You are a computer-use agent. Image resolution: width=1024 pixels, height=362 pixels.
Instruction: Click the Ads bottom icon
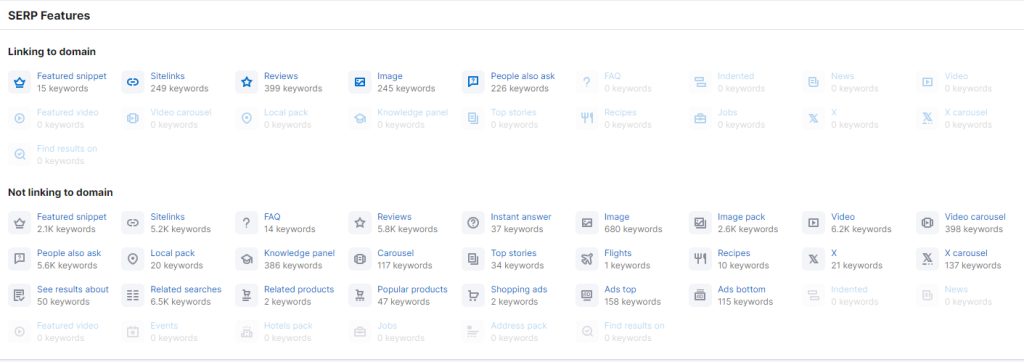coord(700,295)
